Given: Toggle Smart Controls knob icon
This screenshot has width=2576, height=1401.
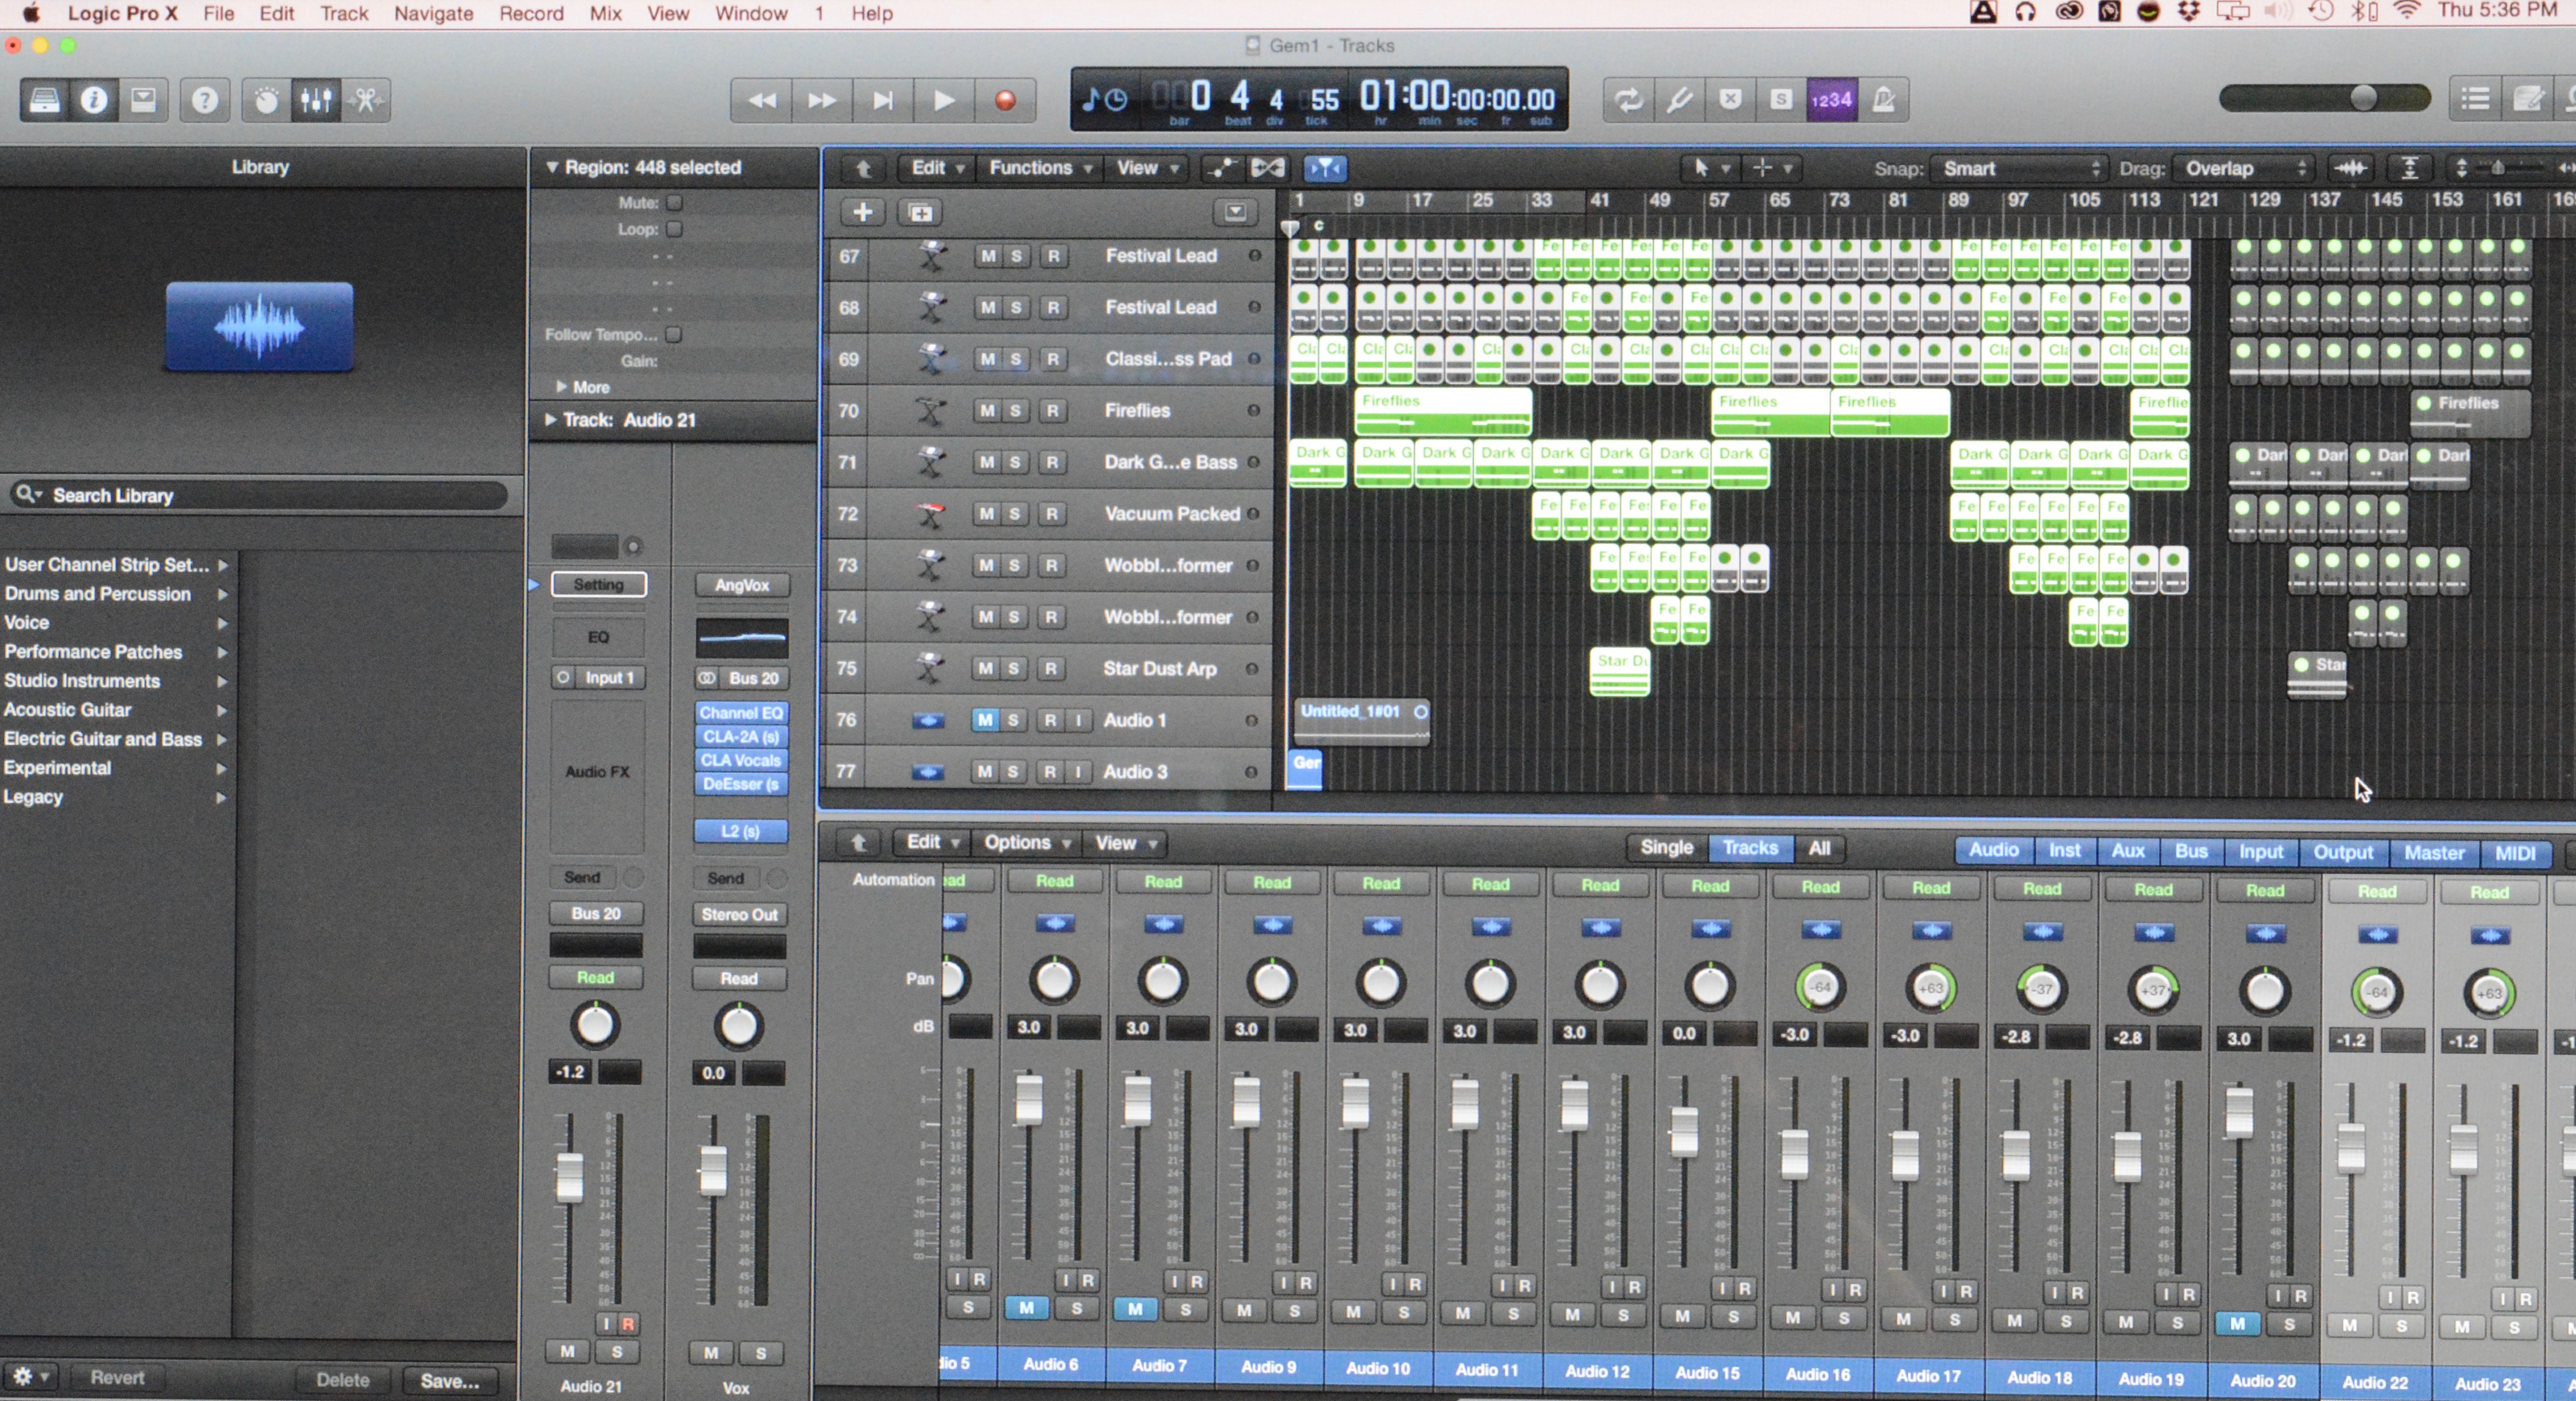Looking at the screenshot, I should pyautogui.click(x=266, y=100).
